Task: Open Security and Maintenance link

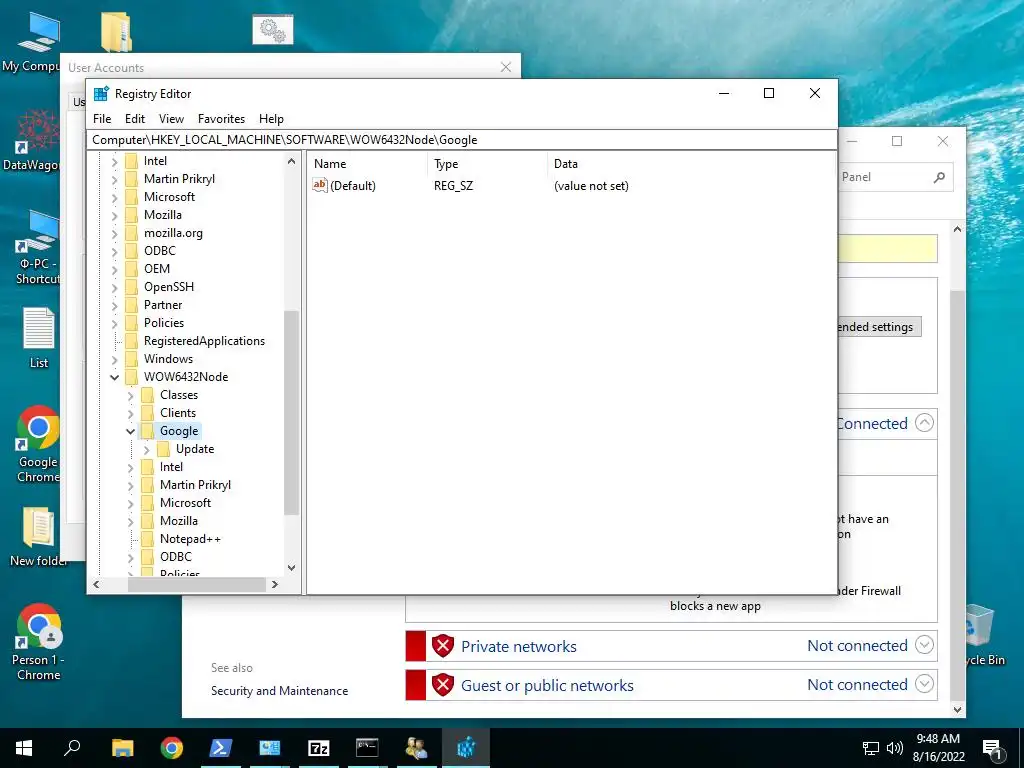Action: [280, 691]
